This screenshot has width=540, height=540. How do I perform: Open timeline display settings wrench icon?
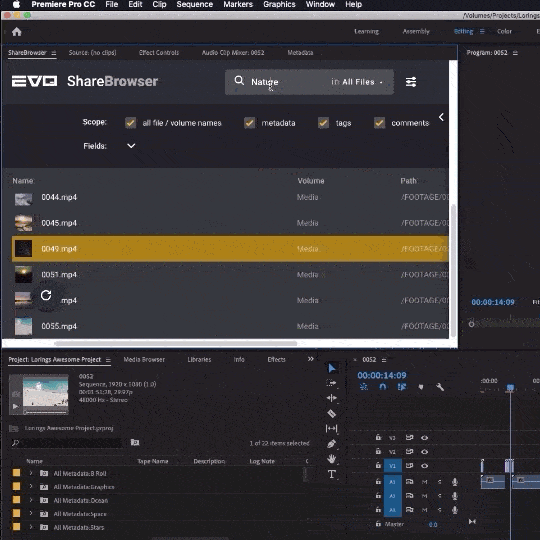[440, 387]
